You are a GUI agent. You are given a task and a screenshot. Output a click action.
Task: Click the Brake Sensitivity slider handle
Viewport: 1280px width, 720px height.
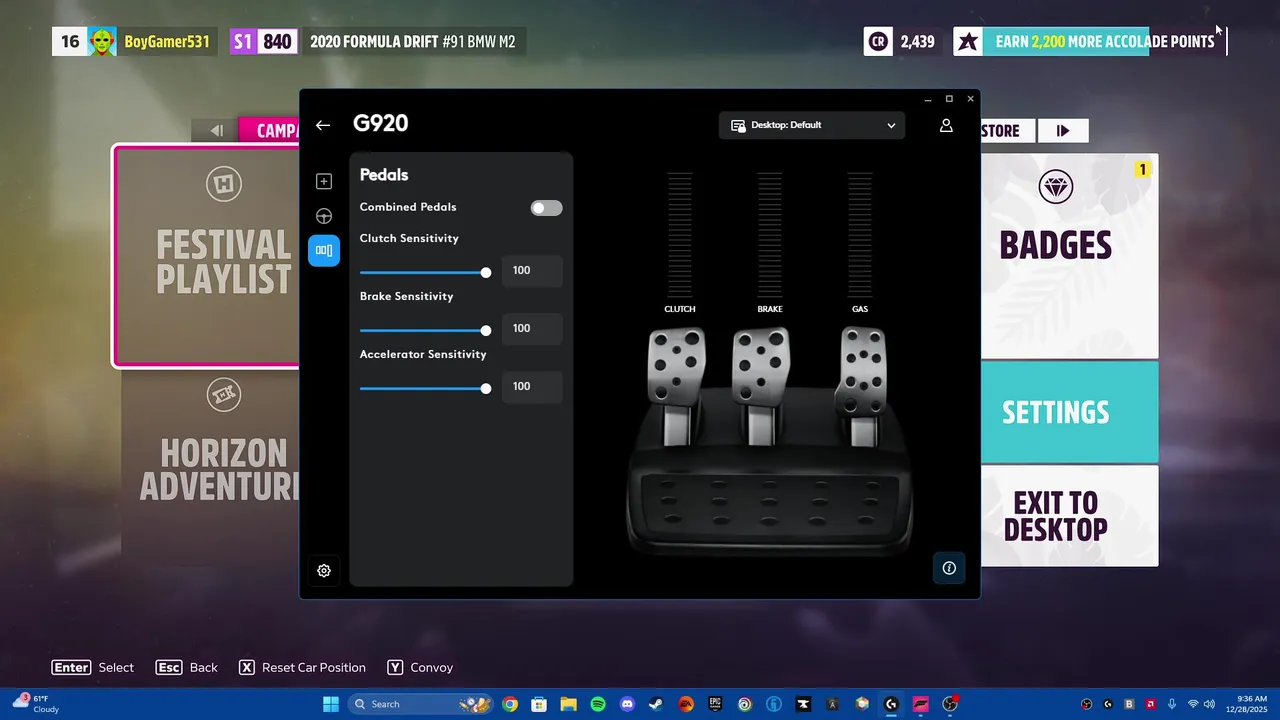click(x=486, y=330)
